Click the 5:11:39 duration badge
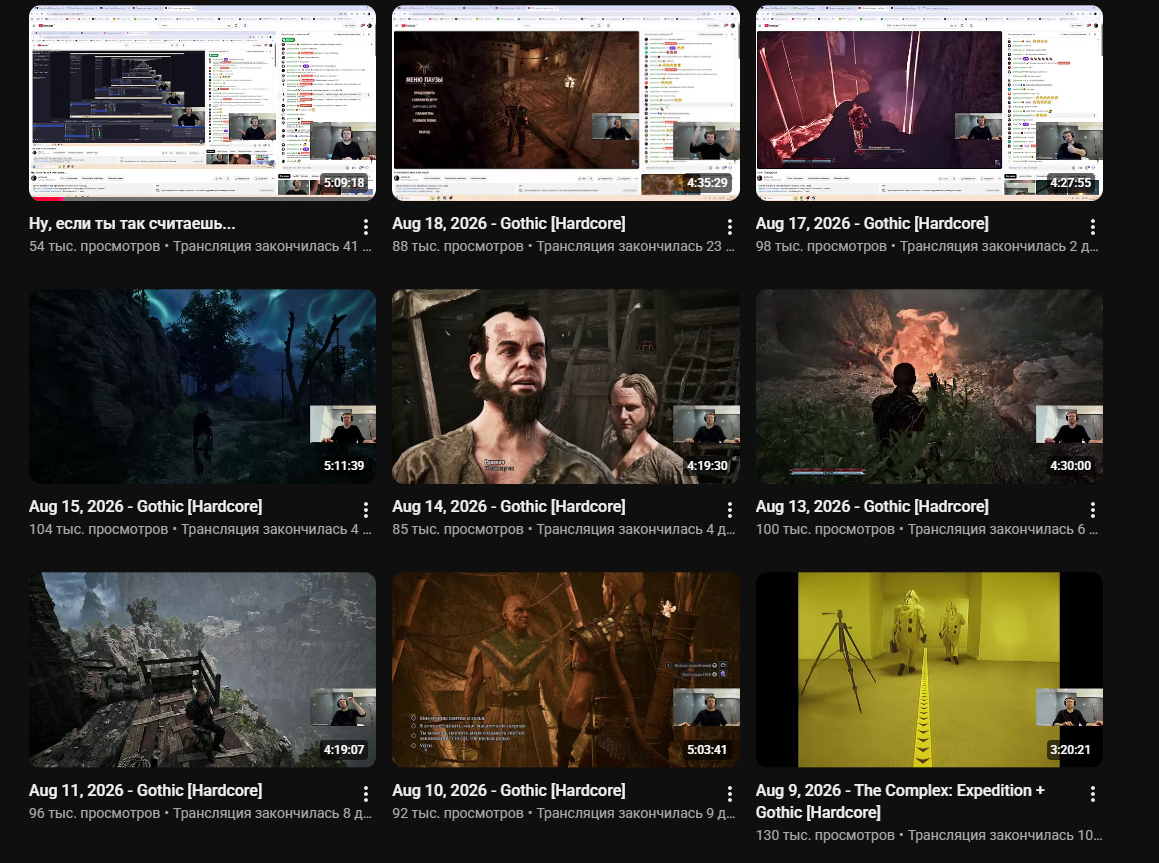The image size is (1159, 863). point(344,465)
